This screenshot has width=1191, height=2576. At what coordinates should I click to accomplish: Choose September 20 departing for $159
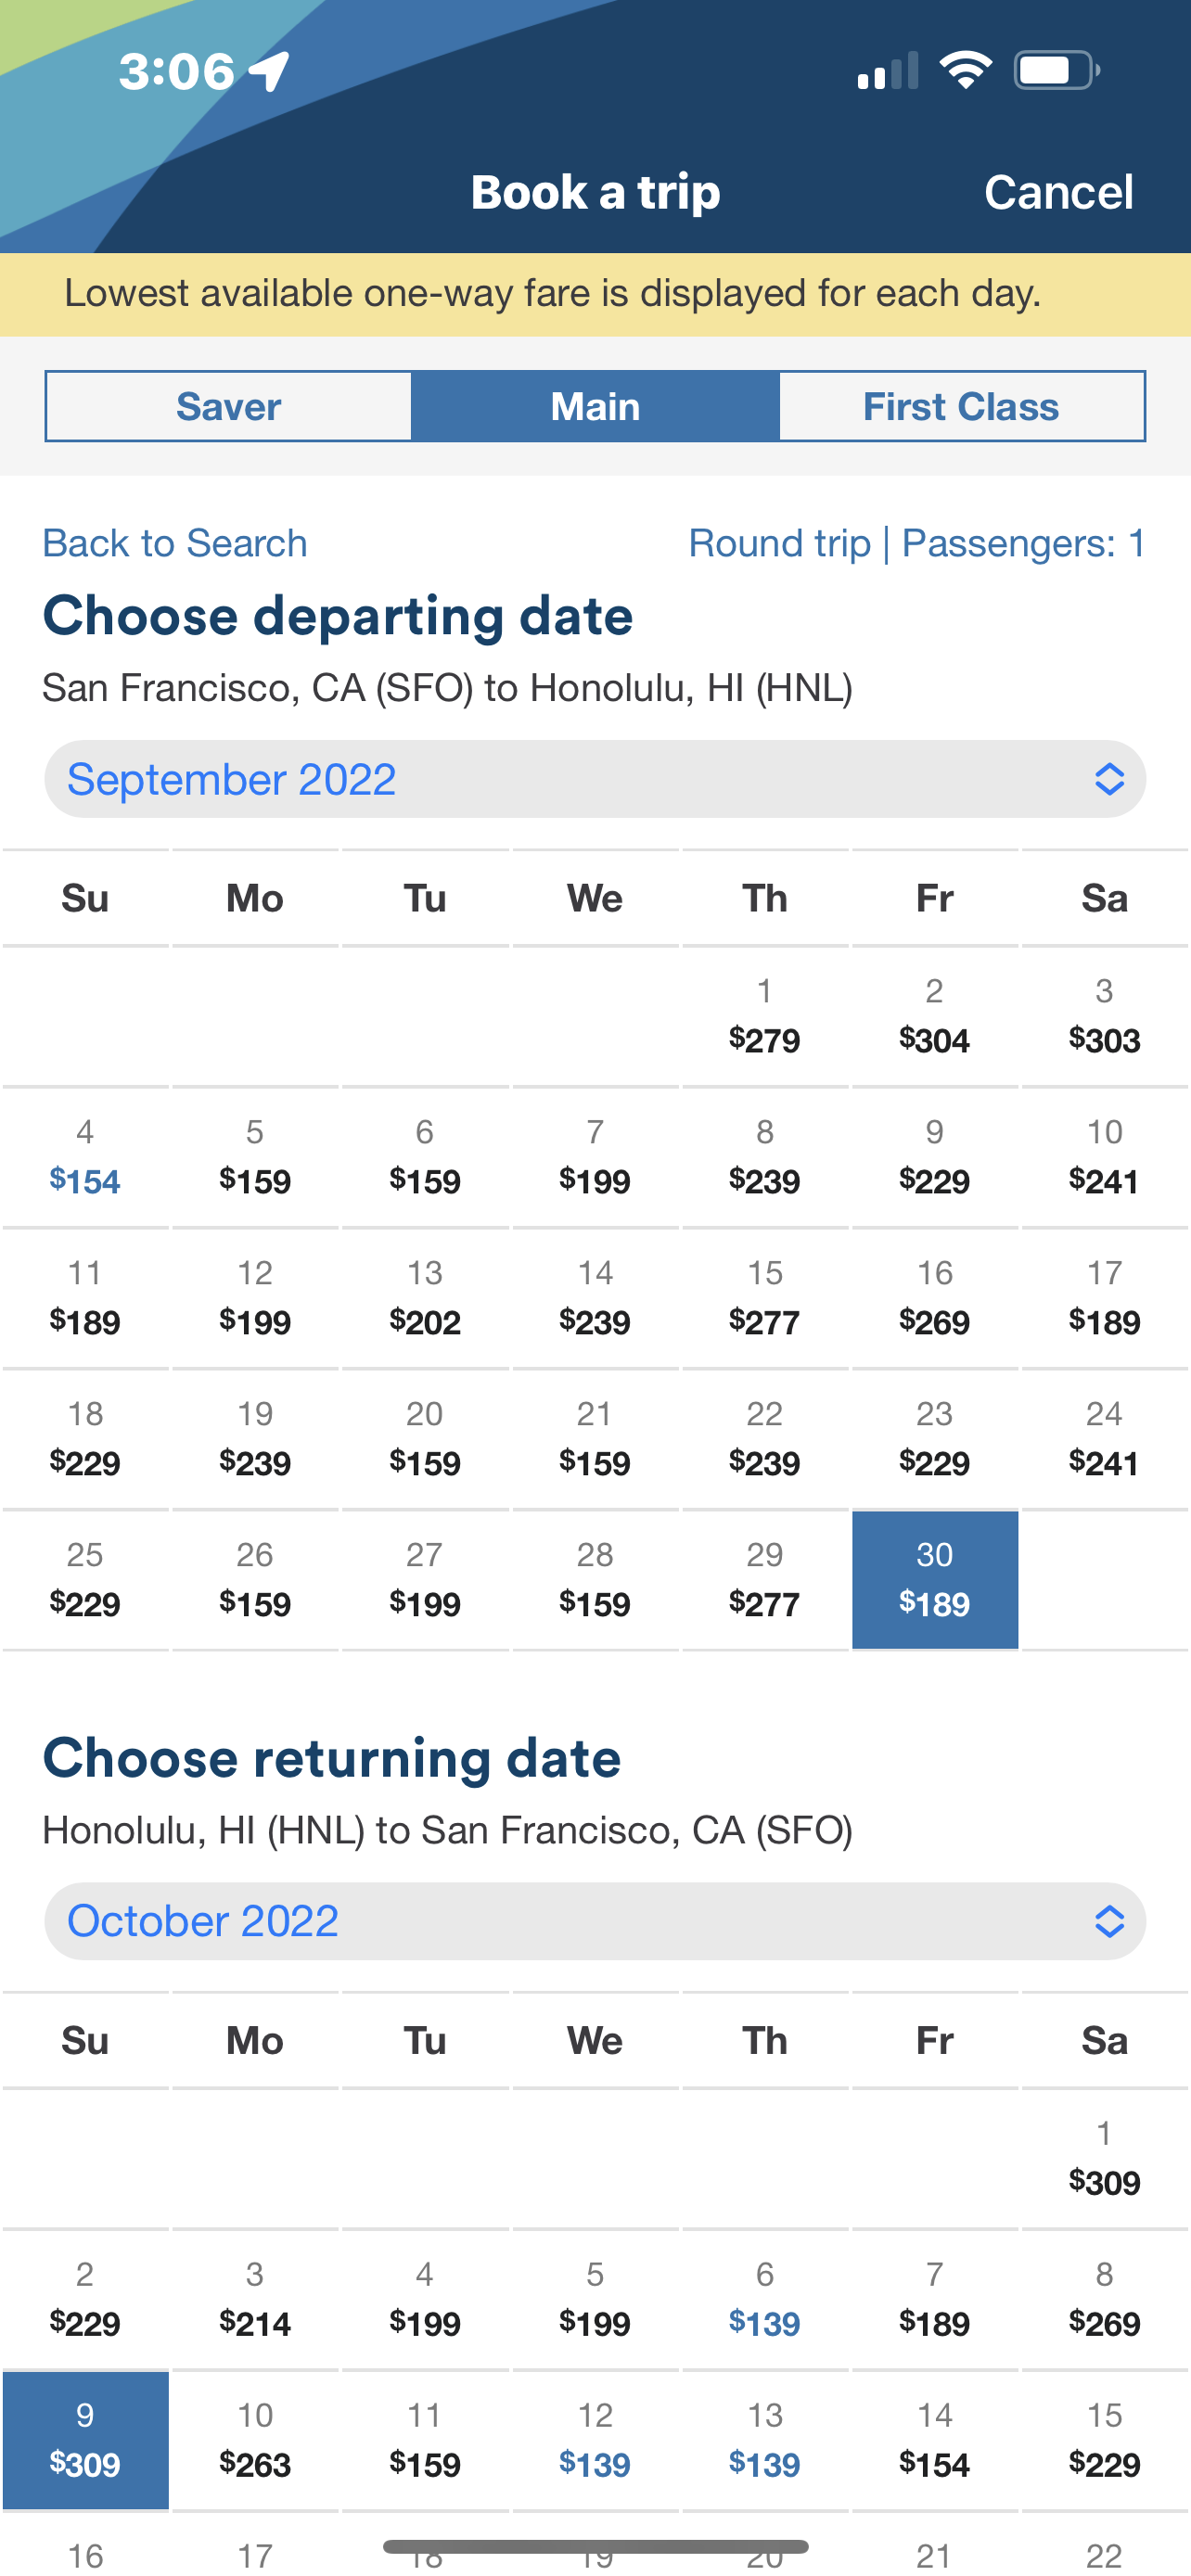tap(425, 1439)
